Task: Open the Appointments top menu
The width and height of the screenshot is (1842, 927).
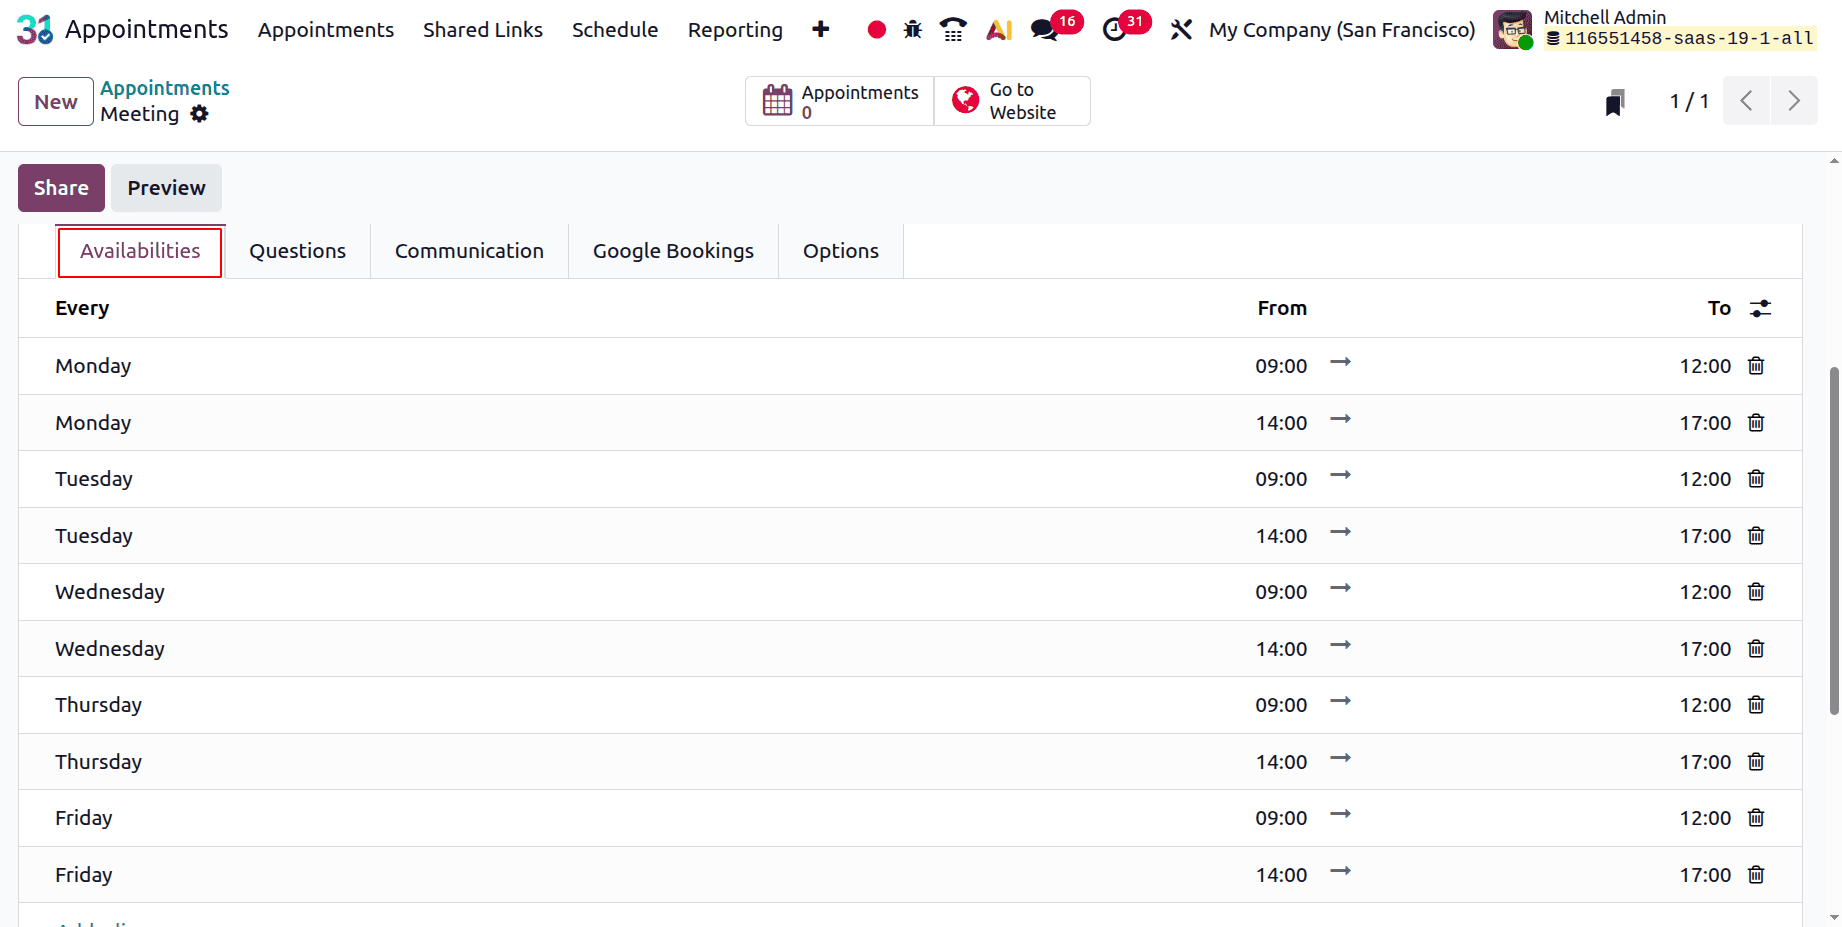Action: coord(326,30)
